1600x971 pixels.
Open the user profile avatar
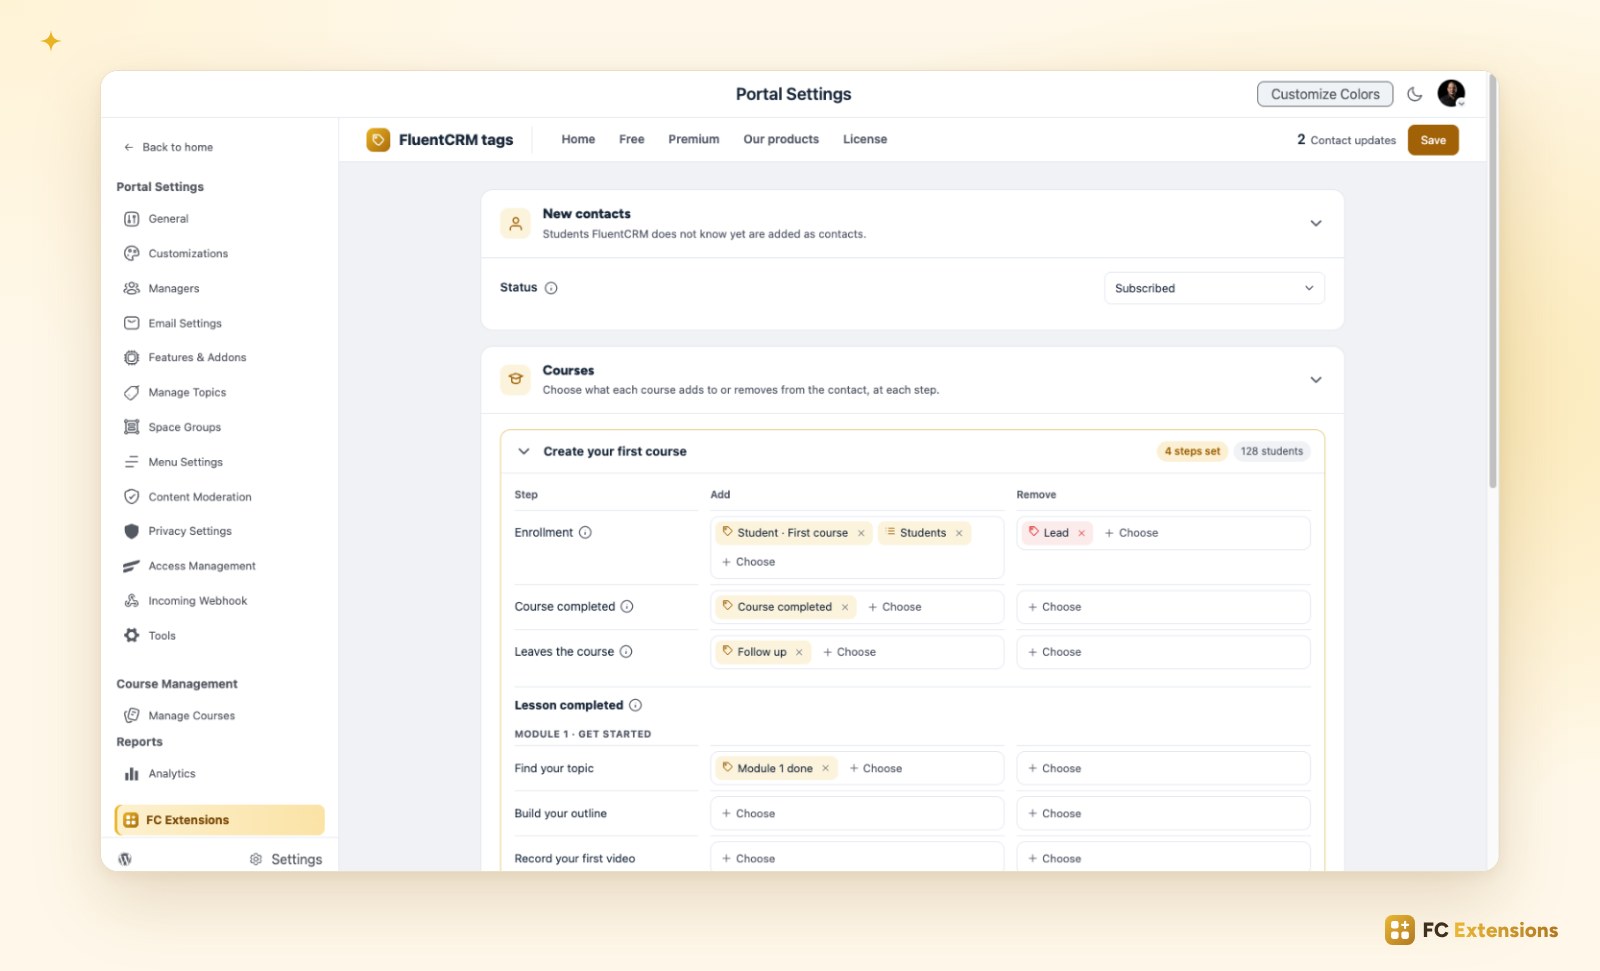tap(1451, 93)
